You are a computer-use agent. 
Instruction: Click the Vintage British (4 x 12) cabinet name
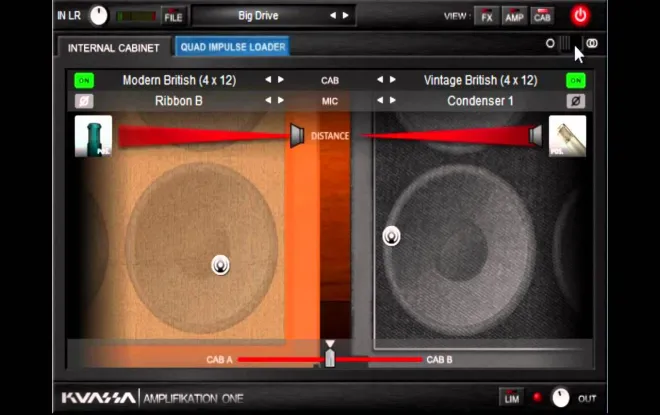pos(480,80)
